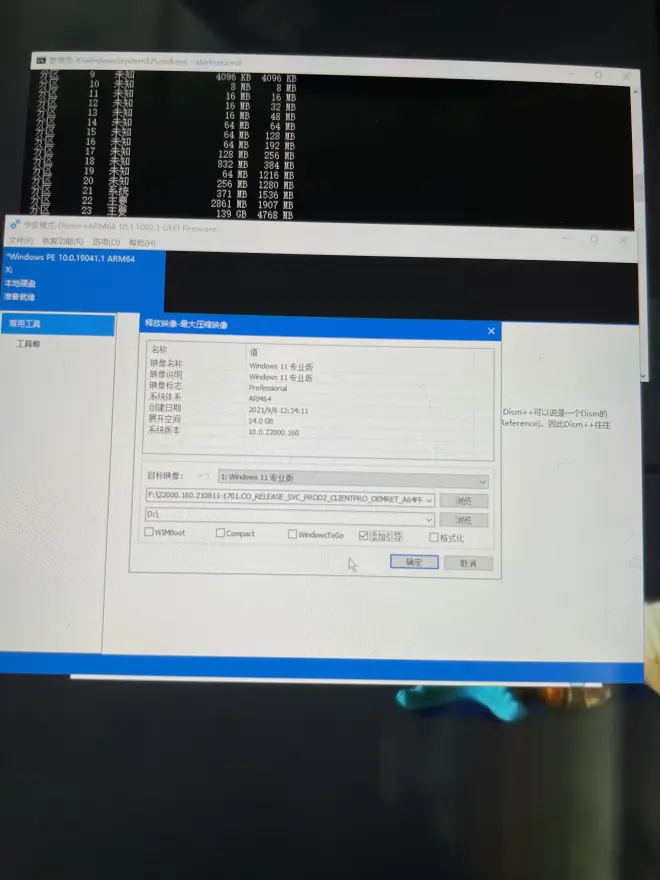Image resolution: width=660 pixels, height=880 pixels.
Task: Expand the F:\22000.160 source path dropdown
Action: [429, 499]
